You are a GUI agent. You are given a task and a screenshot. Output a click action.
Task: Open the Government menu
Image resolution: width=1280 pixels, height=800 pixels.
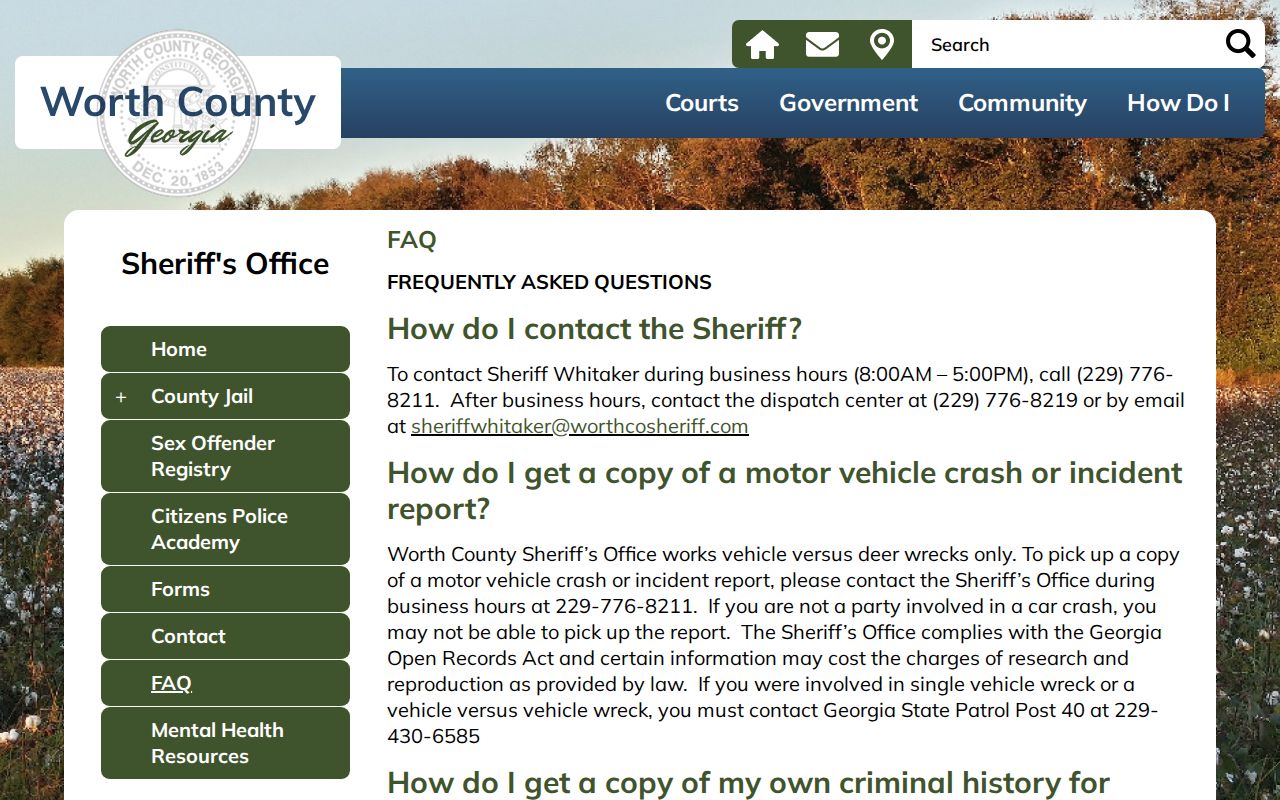point(848,103)
